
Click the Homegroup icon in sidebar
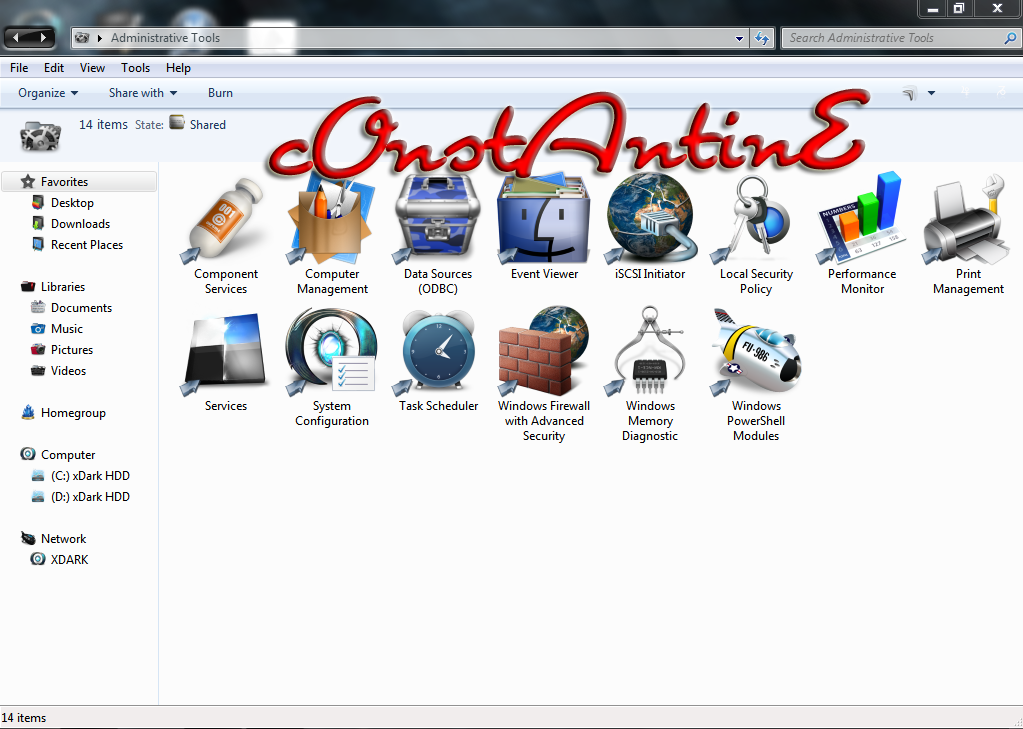[x=27, y=412]
